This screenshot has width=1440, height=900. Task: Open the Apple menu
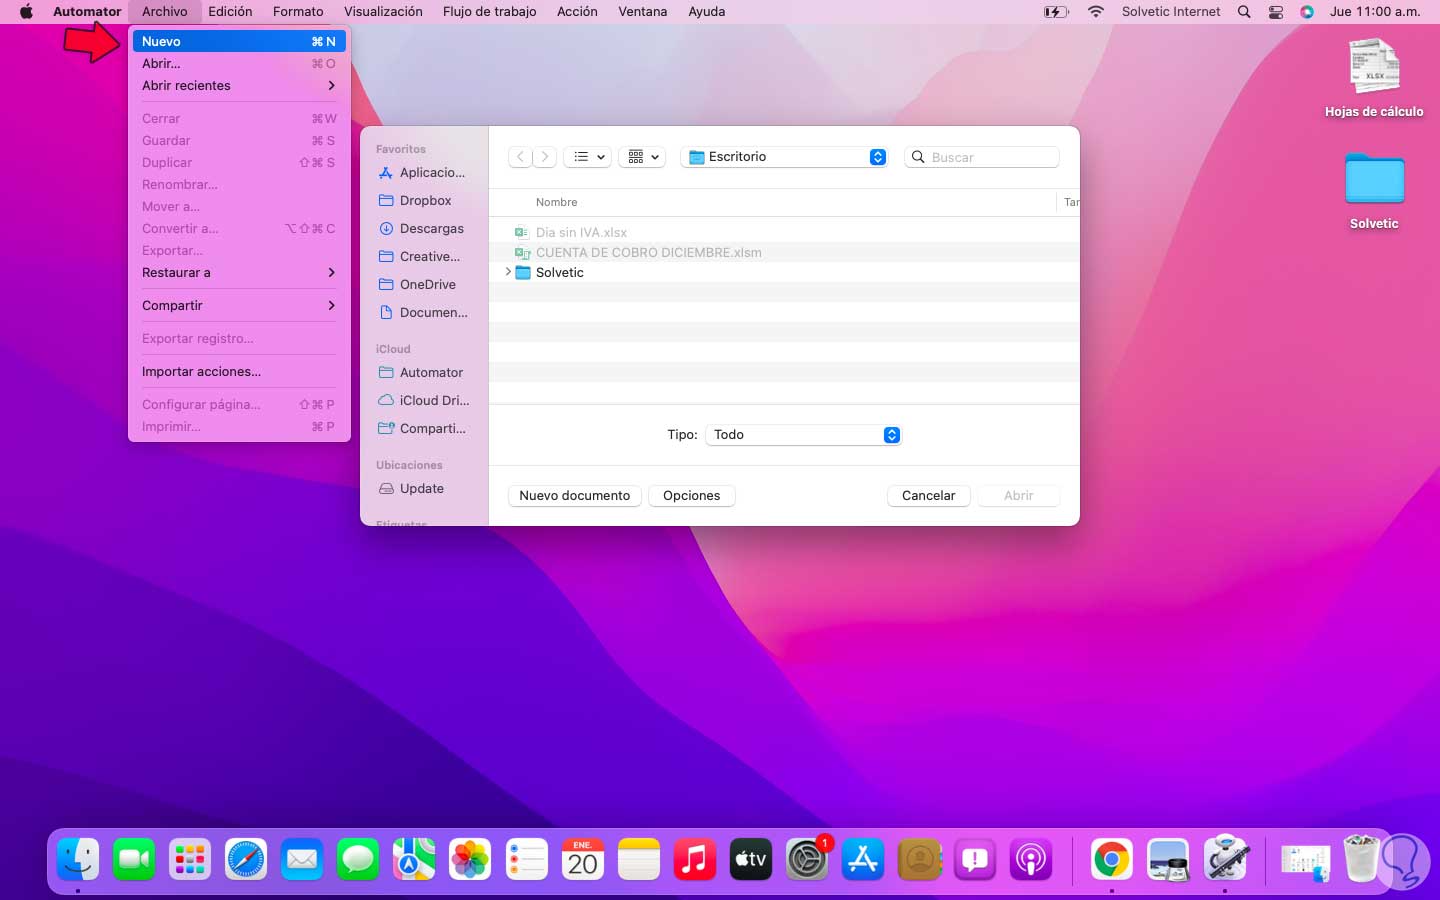[x=27, y=12]
